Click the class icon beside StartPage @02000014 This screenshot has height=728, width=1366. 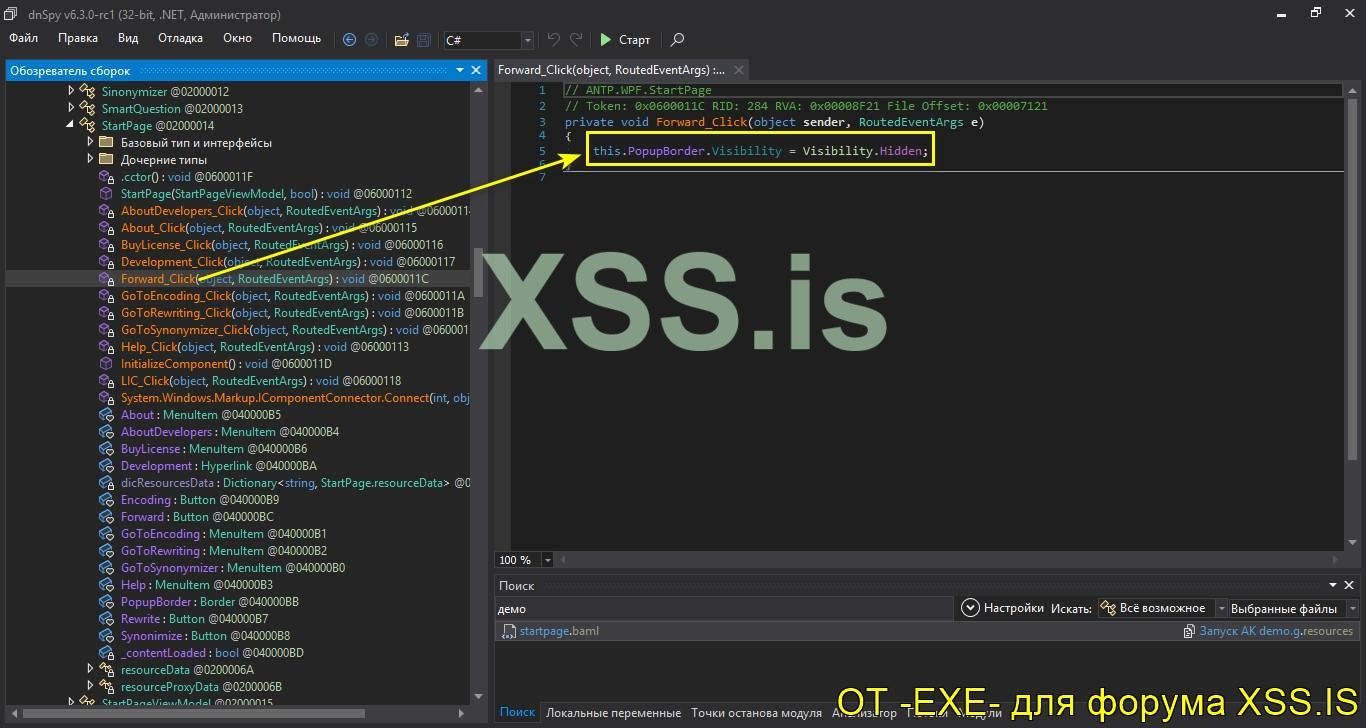(87, 125)
